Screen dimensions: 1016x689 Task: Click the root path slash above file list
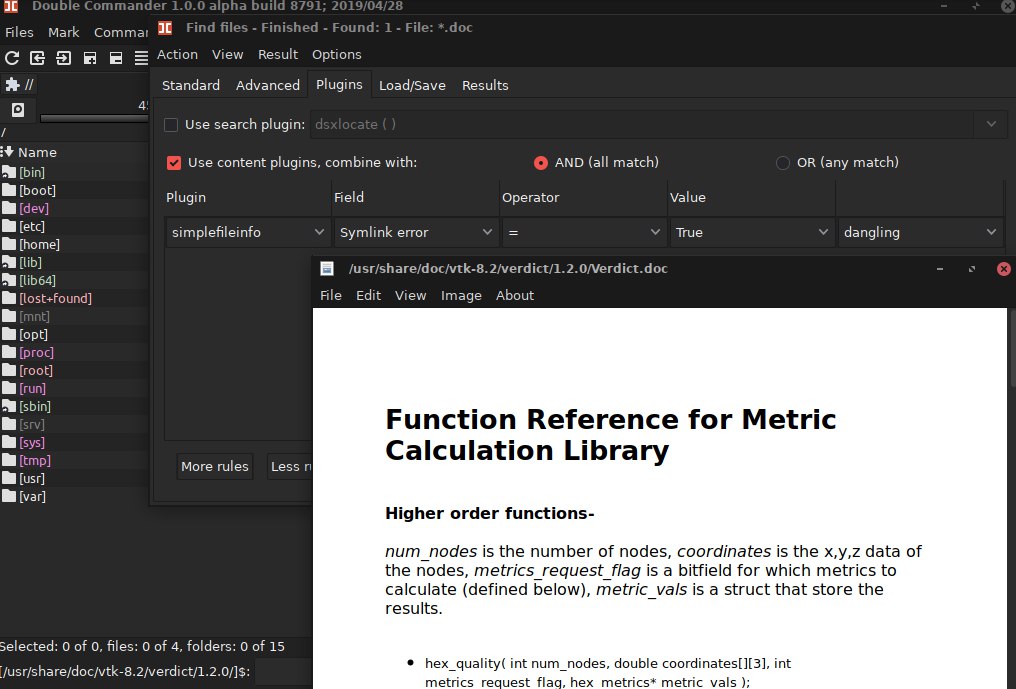point(3,132)
